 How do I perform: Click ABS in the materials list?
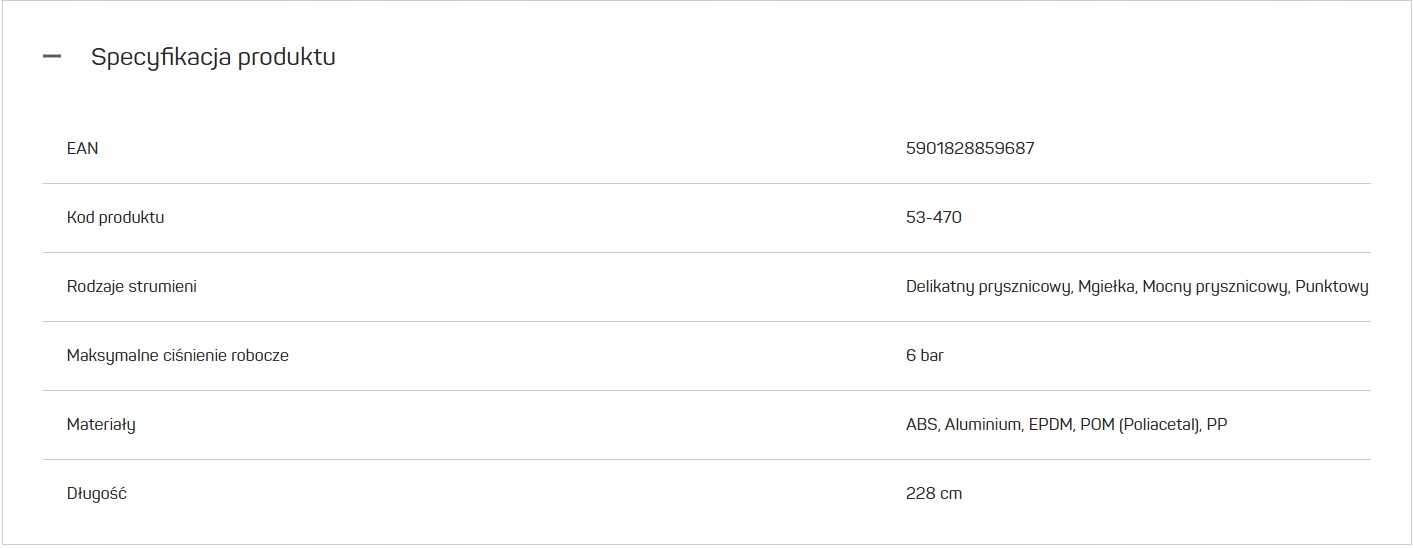coord(921,424)
